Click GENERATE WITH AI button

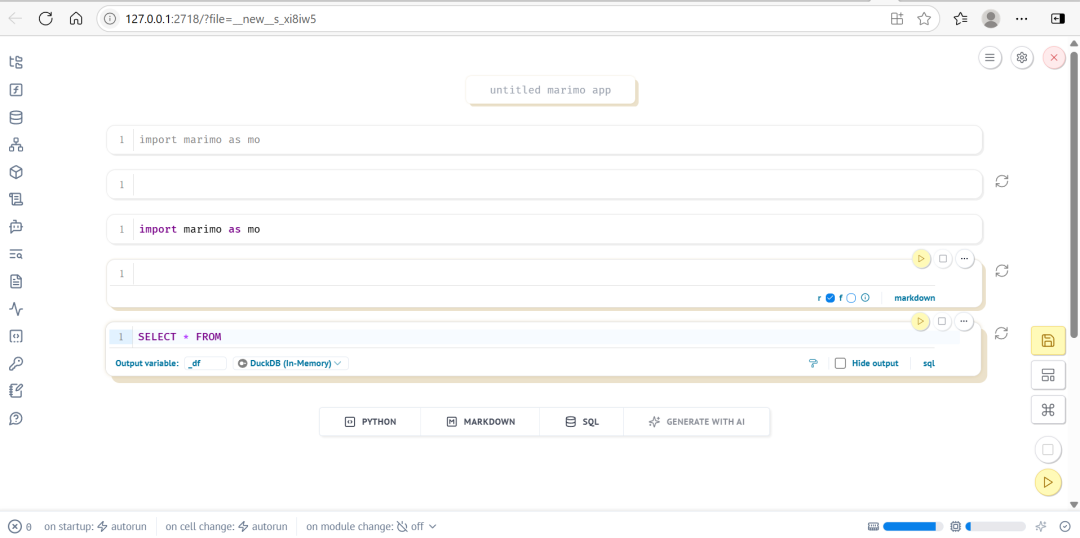click(696, 422)
